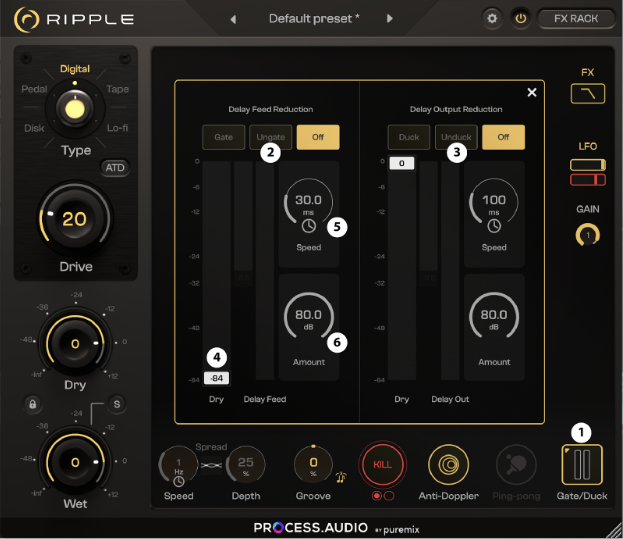The width and height of the screenshot is (623, 539).
Task: Click the 0 threshold handle for duck
Action: coord(402,163)
